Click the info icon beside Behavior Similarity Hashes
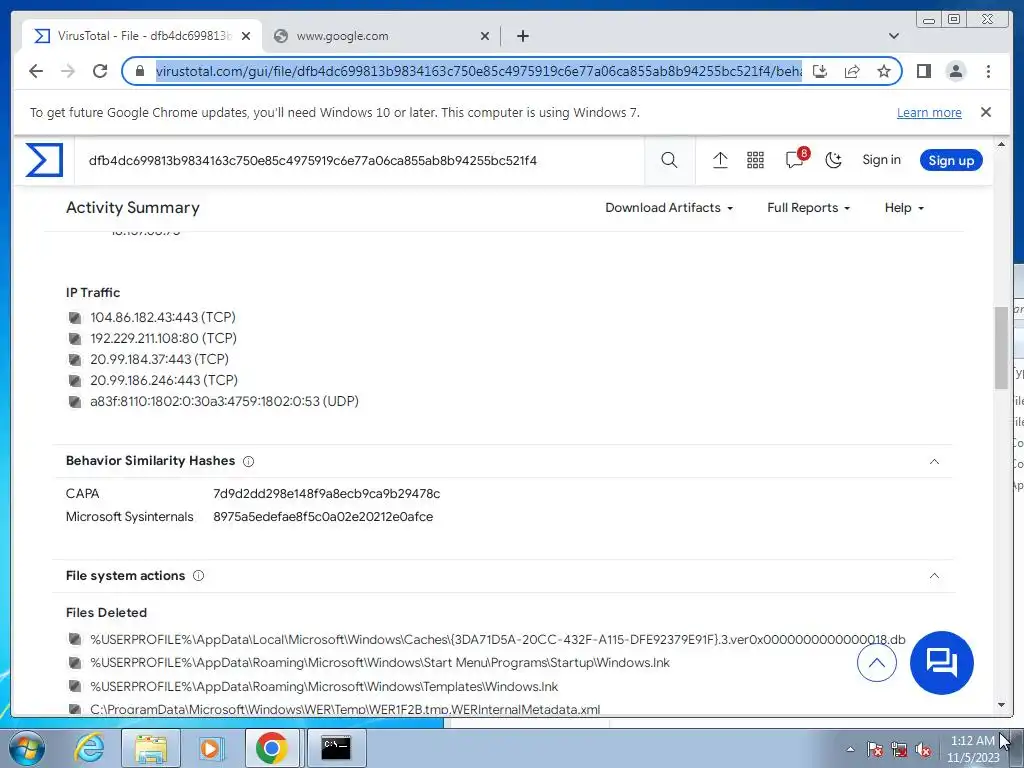The height and width of the screenshot is (768, 1024). (248, 461)
